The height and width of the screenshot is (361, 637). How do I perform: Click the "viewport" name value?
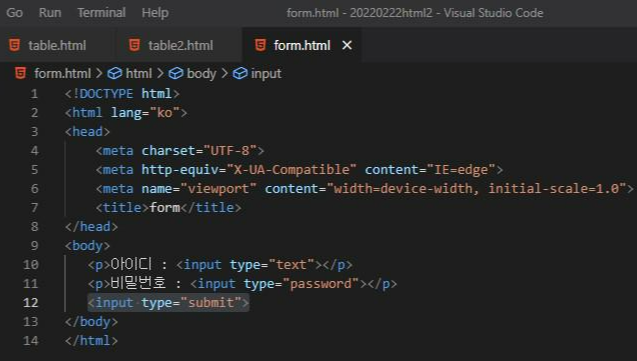(219, 188)
